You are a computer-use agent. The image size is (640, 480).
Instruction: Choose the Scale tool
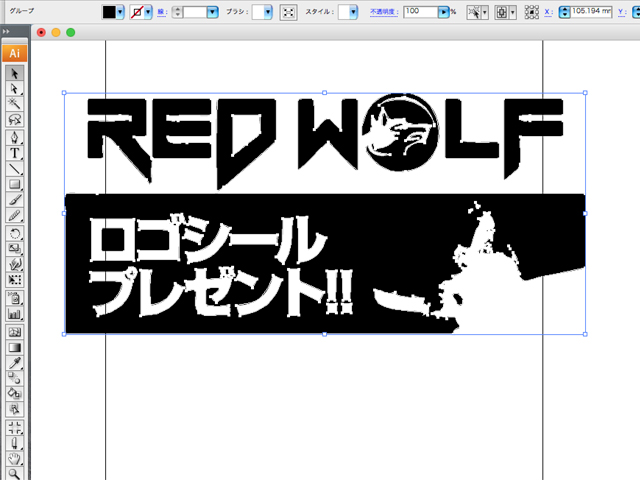(15, 248)
